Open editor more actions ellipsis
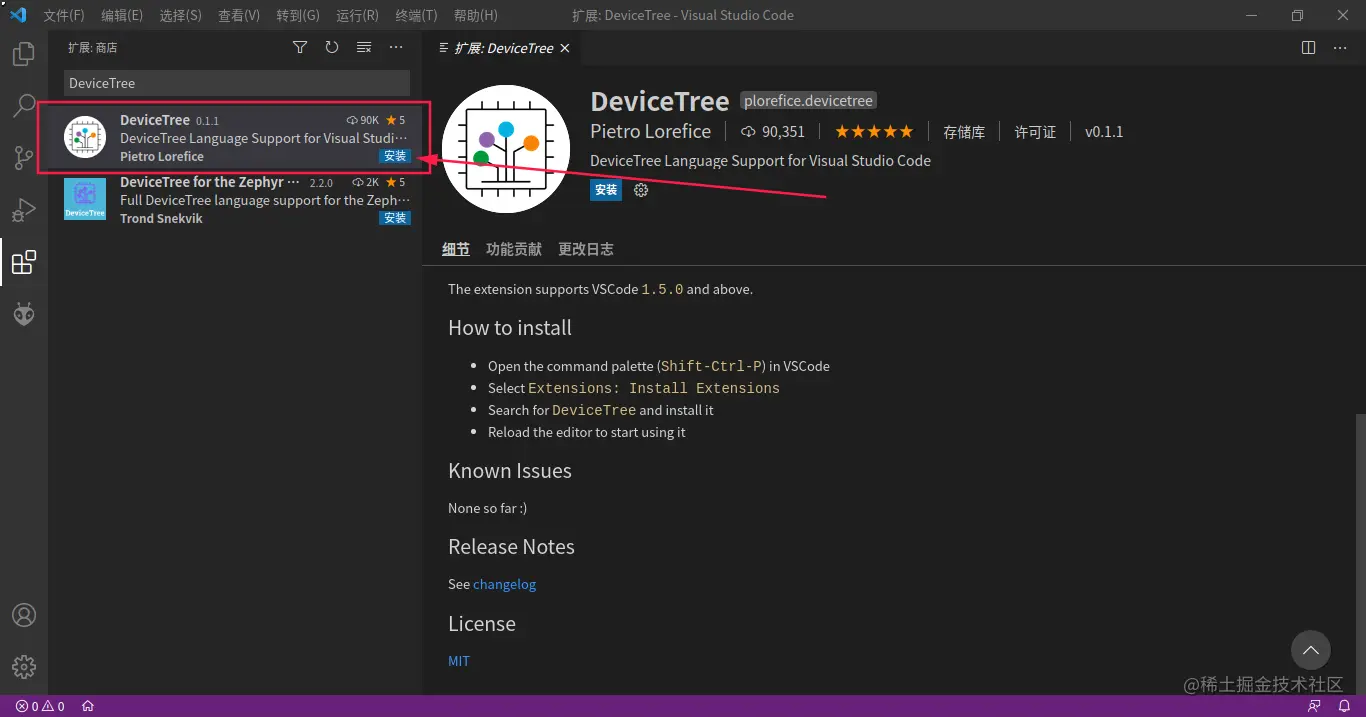 pyautogui.click(x=1342, y=47)
